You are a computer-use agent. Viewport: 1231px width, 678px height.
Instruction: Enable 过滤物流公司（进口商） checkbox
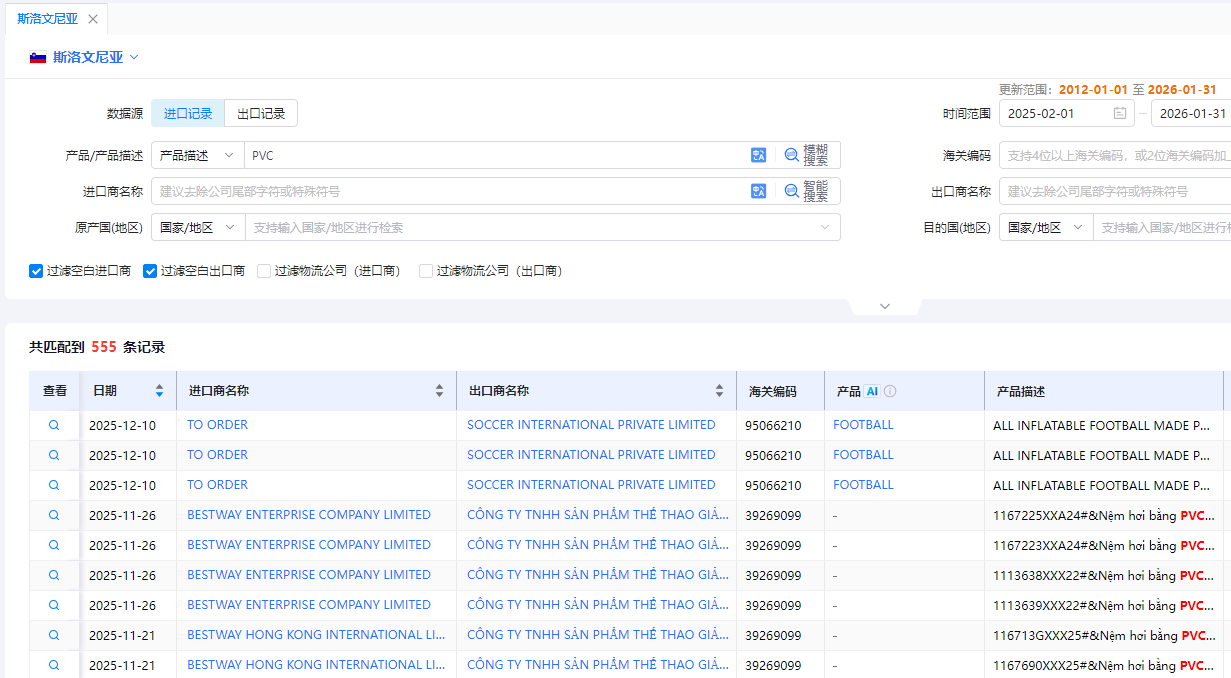(x=264, y=271)
